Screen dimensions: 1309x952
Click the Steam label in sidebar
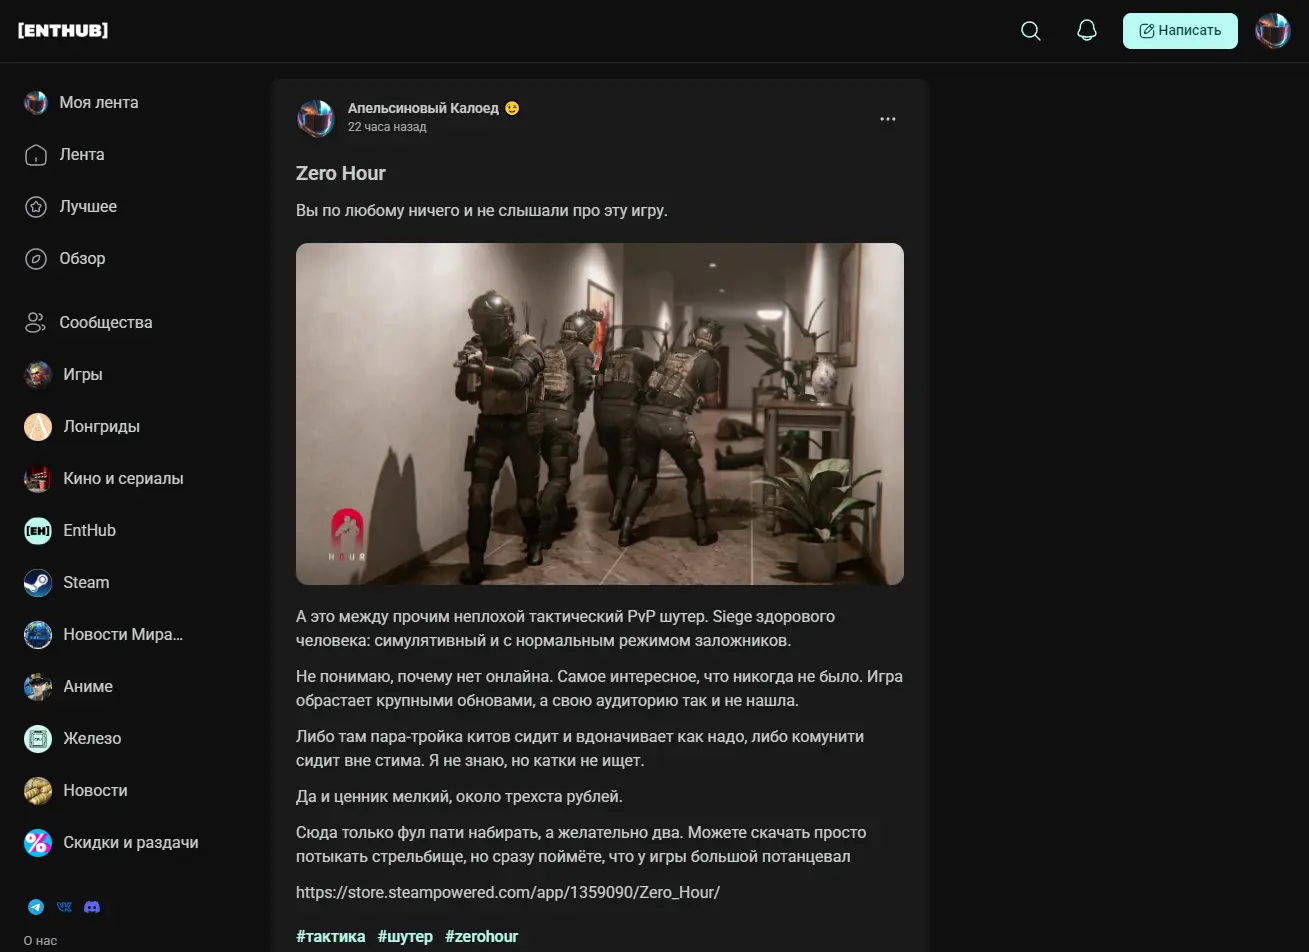click(x=86, y=583)
